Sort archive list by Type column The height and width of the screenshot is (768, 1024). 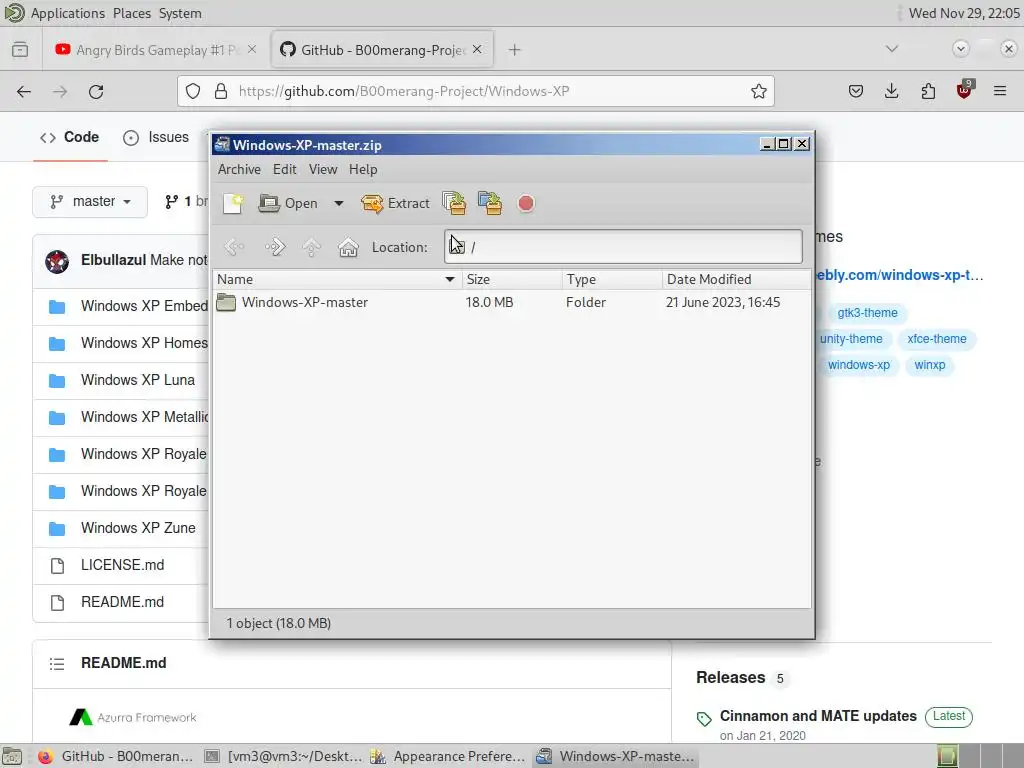(612, 280)
